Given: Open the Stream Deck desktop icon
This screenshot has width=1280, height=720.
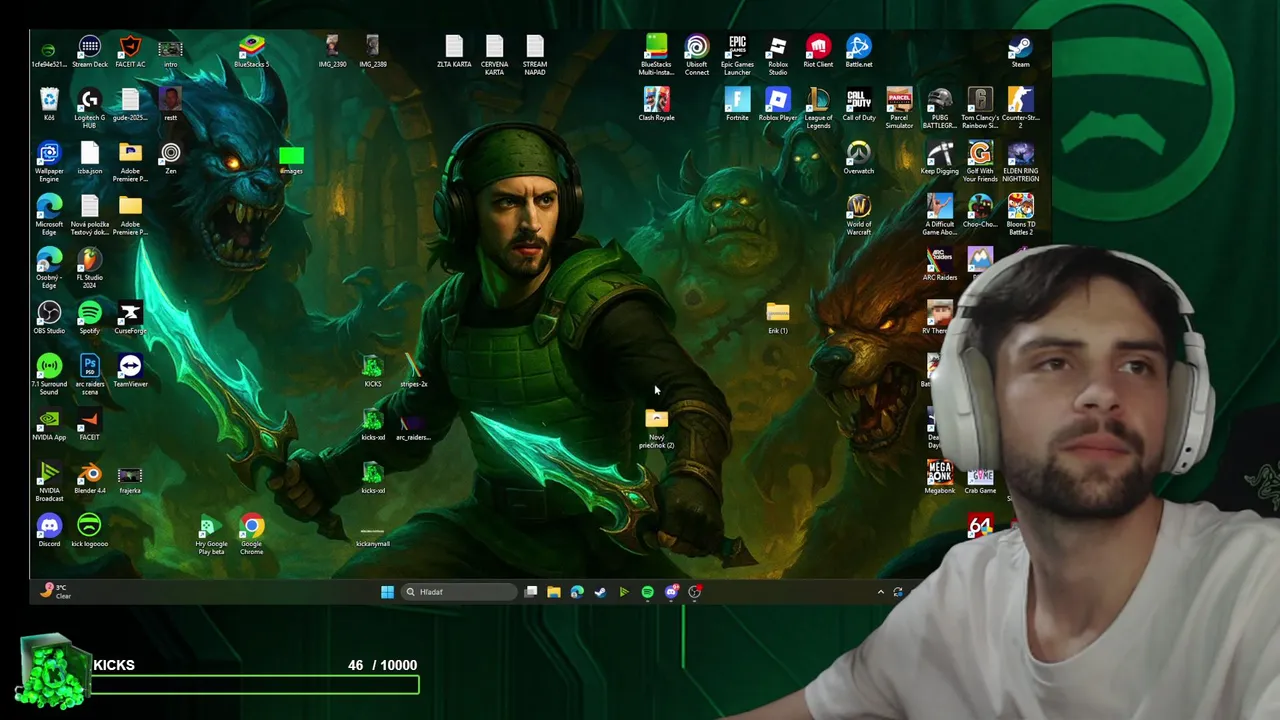Looking at the screenshot, I should coord(90,52).
